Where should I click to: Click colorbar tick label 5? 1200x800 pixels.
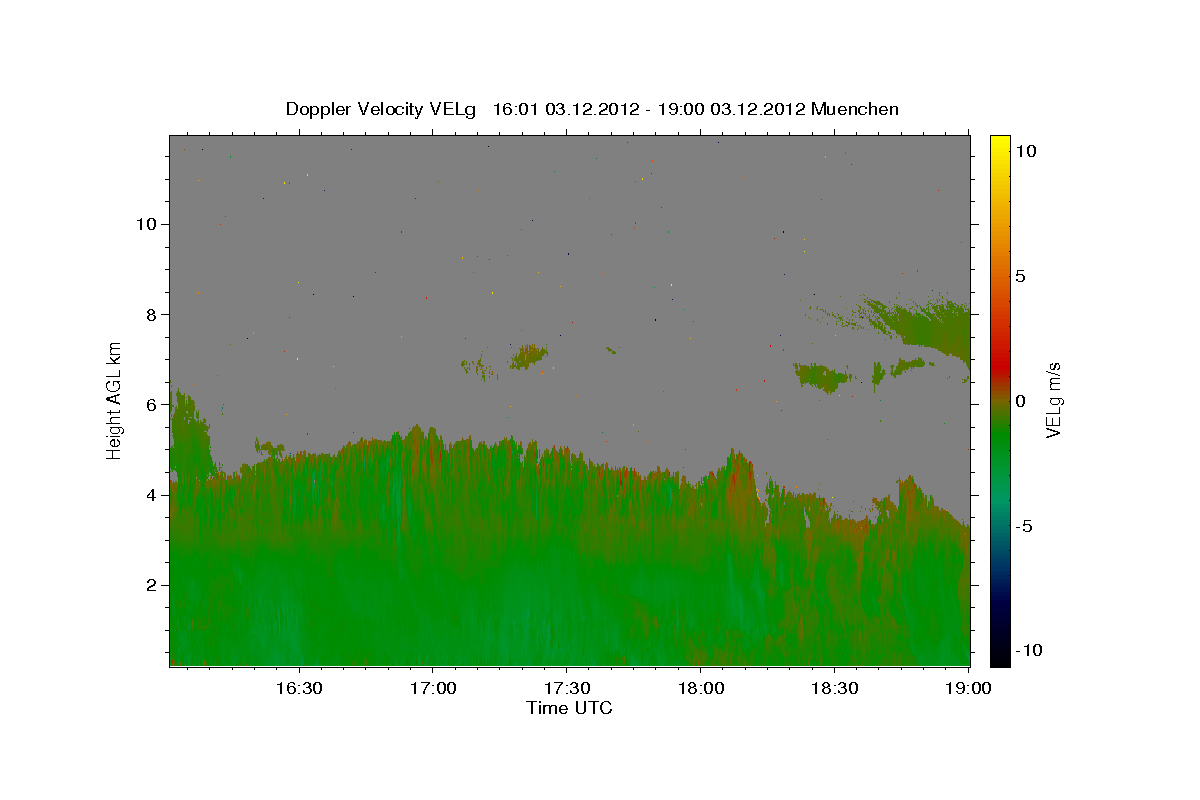click(1021, 276)
